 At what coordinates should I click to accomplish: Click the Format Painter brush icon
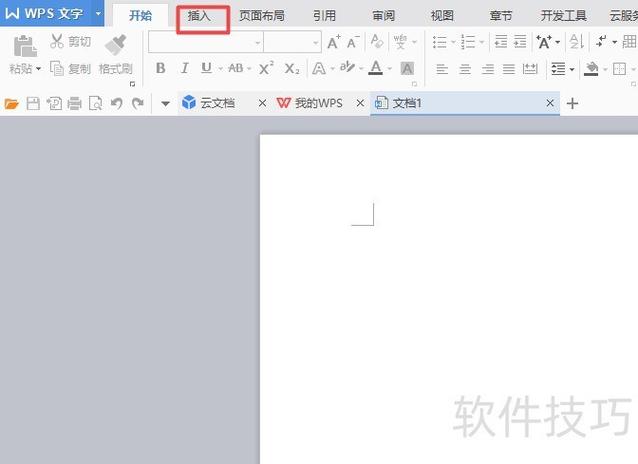coord(115,44)
